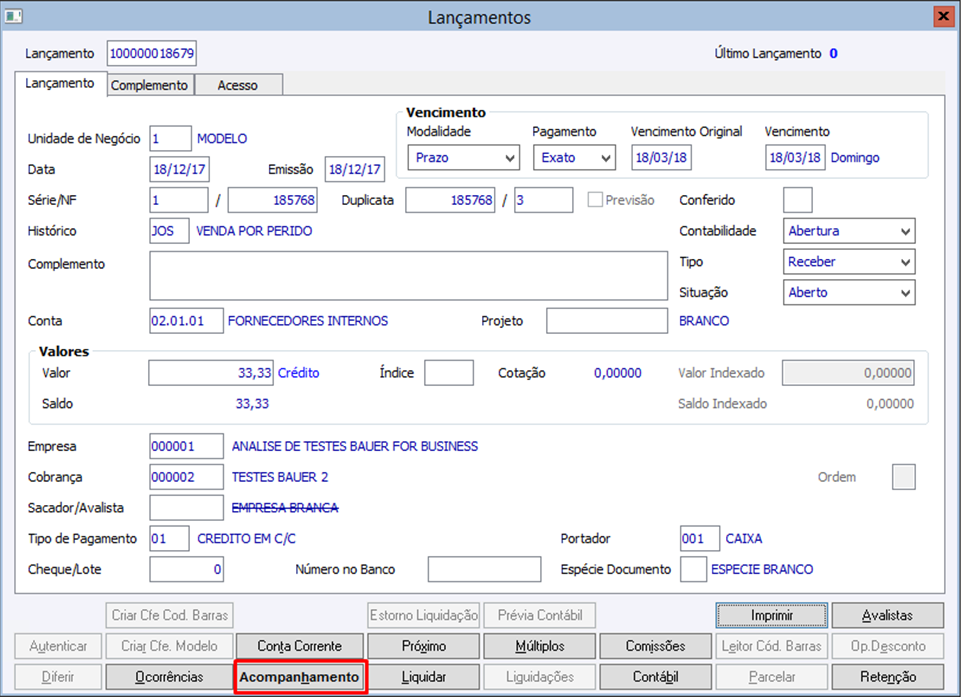Image resolution: width=962 pixels, height=698 pixels.
Task: Click the Vencimento Original date field
Action: [661, 158]
